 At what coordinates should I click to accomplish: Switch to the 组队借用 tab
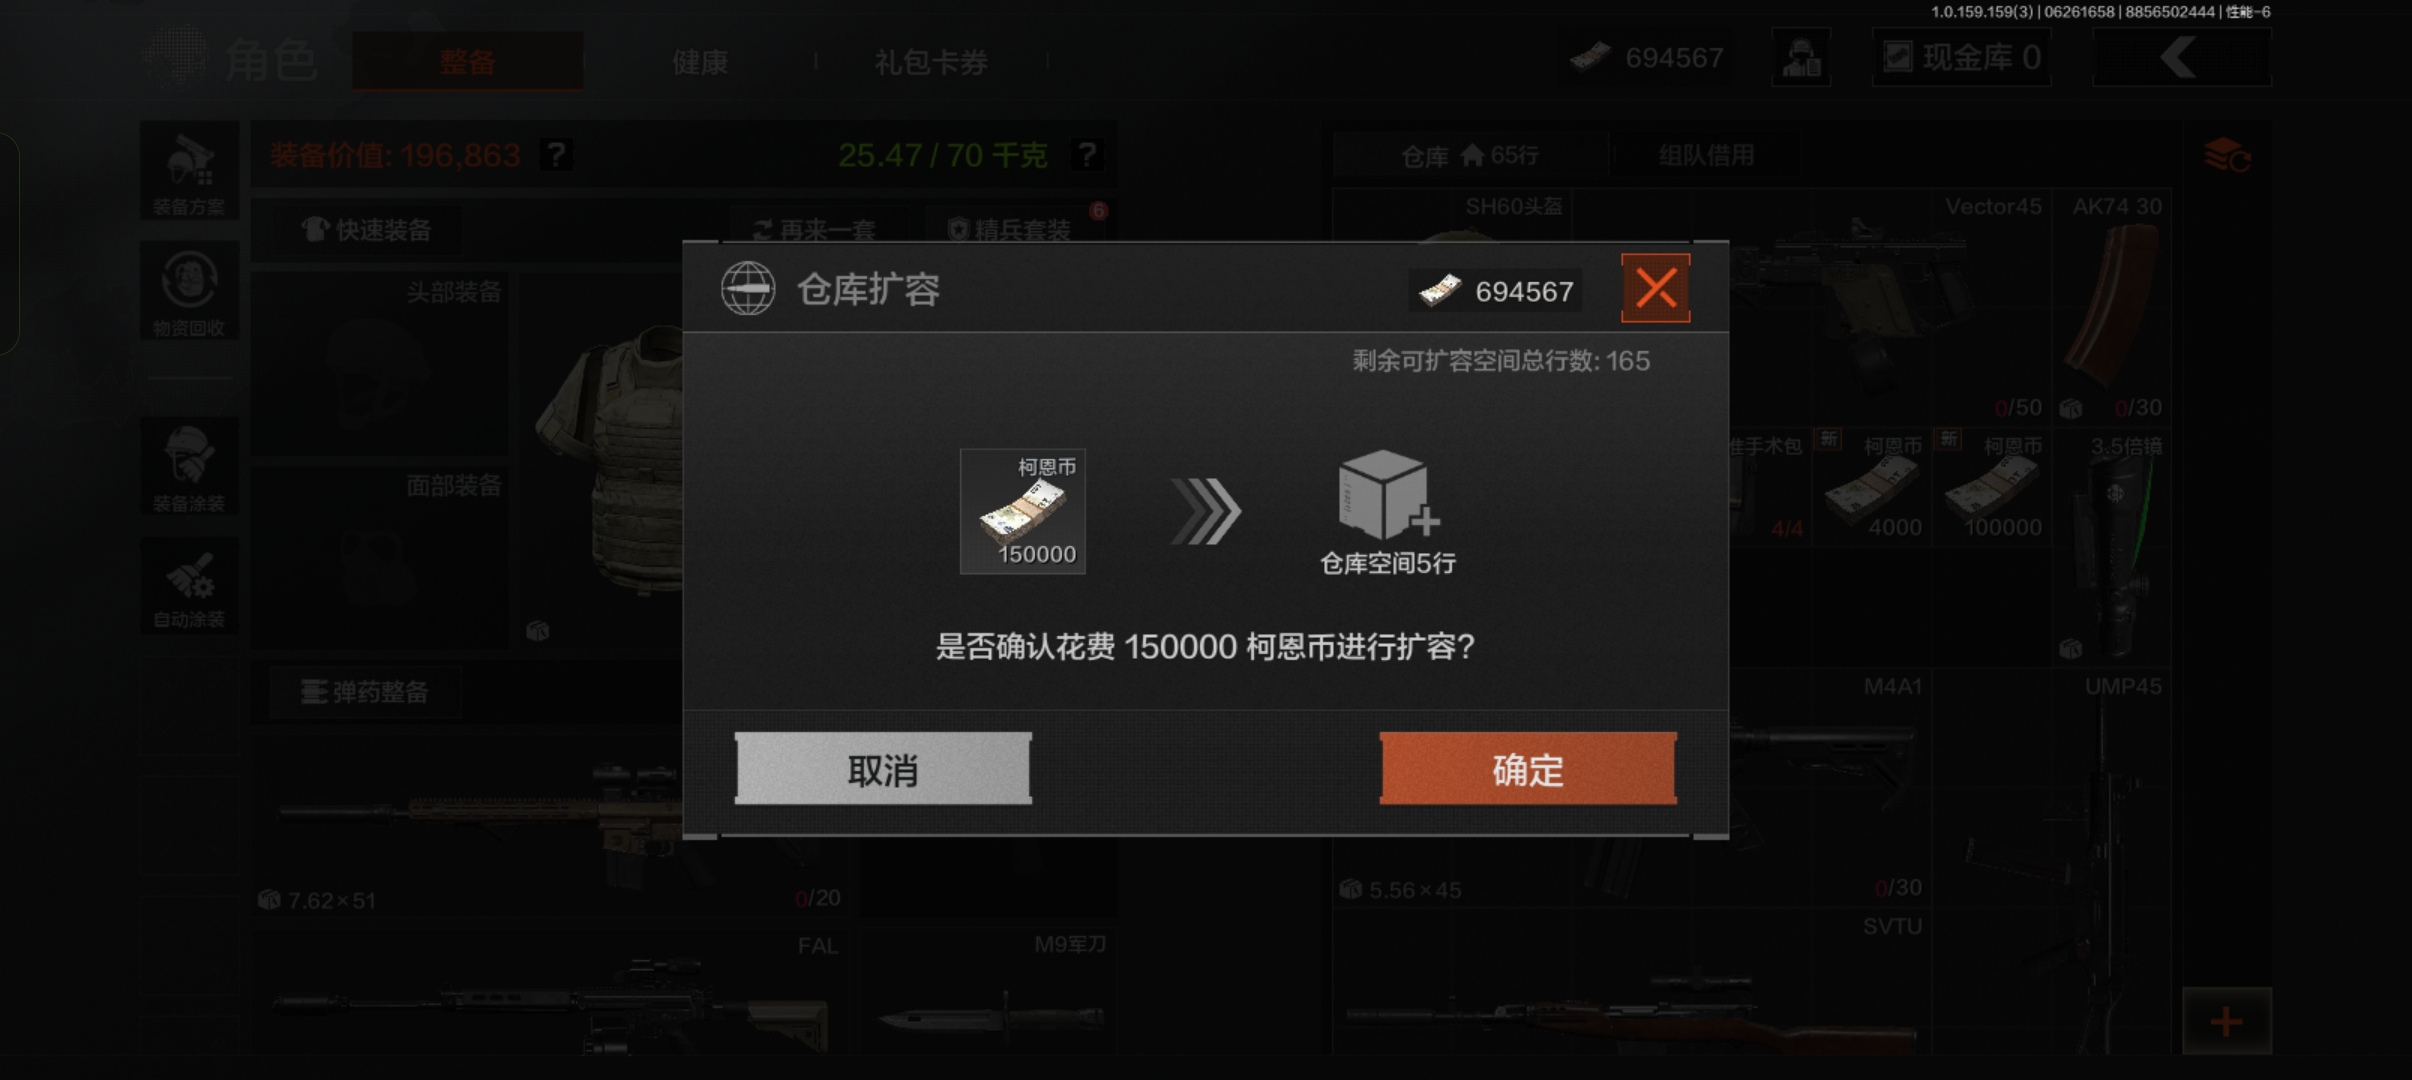click(x=1706, y=155)
